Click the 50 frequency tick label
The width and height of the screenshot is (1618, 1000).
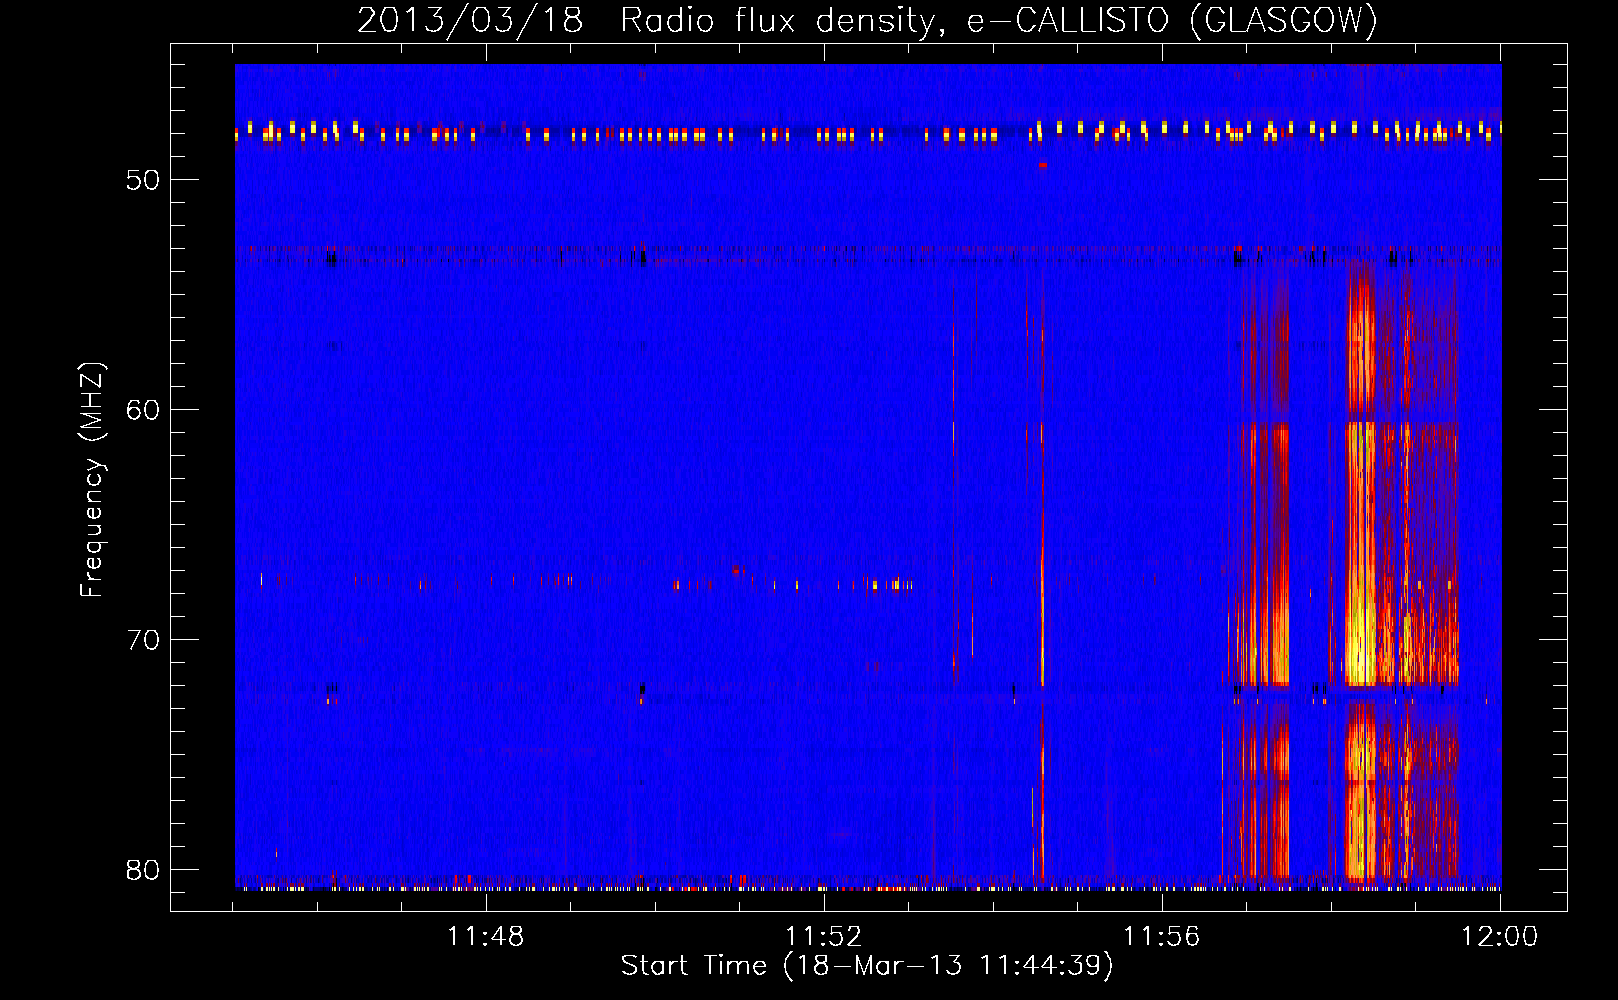click(143, 180)
